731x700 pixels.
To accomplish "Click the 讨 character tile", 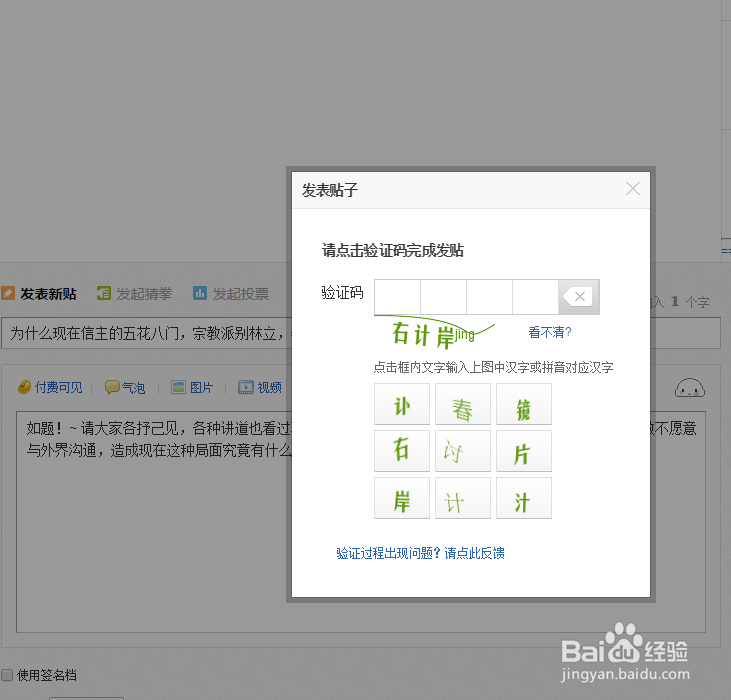I will pos(463,451).
